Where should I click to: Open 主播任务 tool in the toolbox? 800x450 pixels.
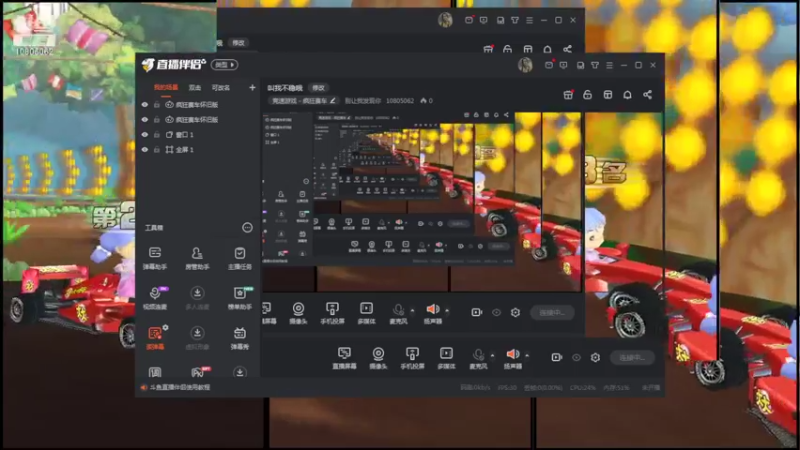pos(239,258)
